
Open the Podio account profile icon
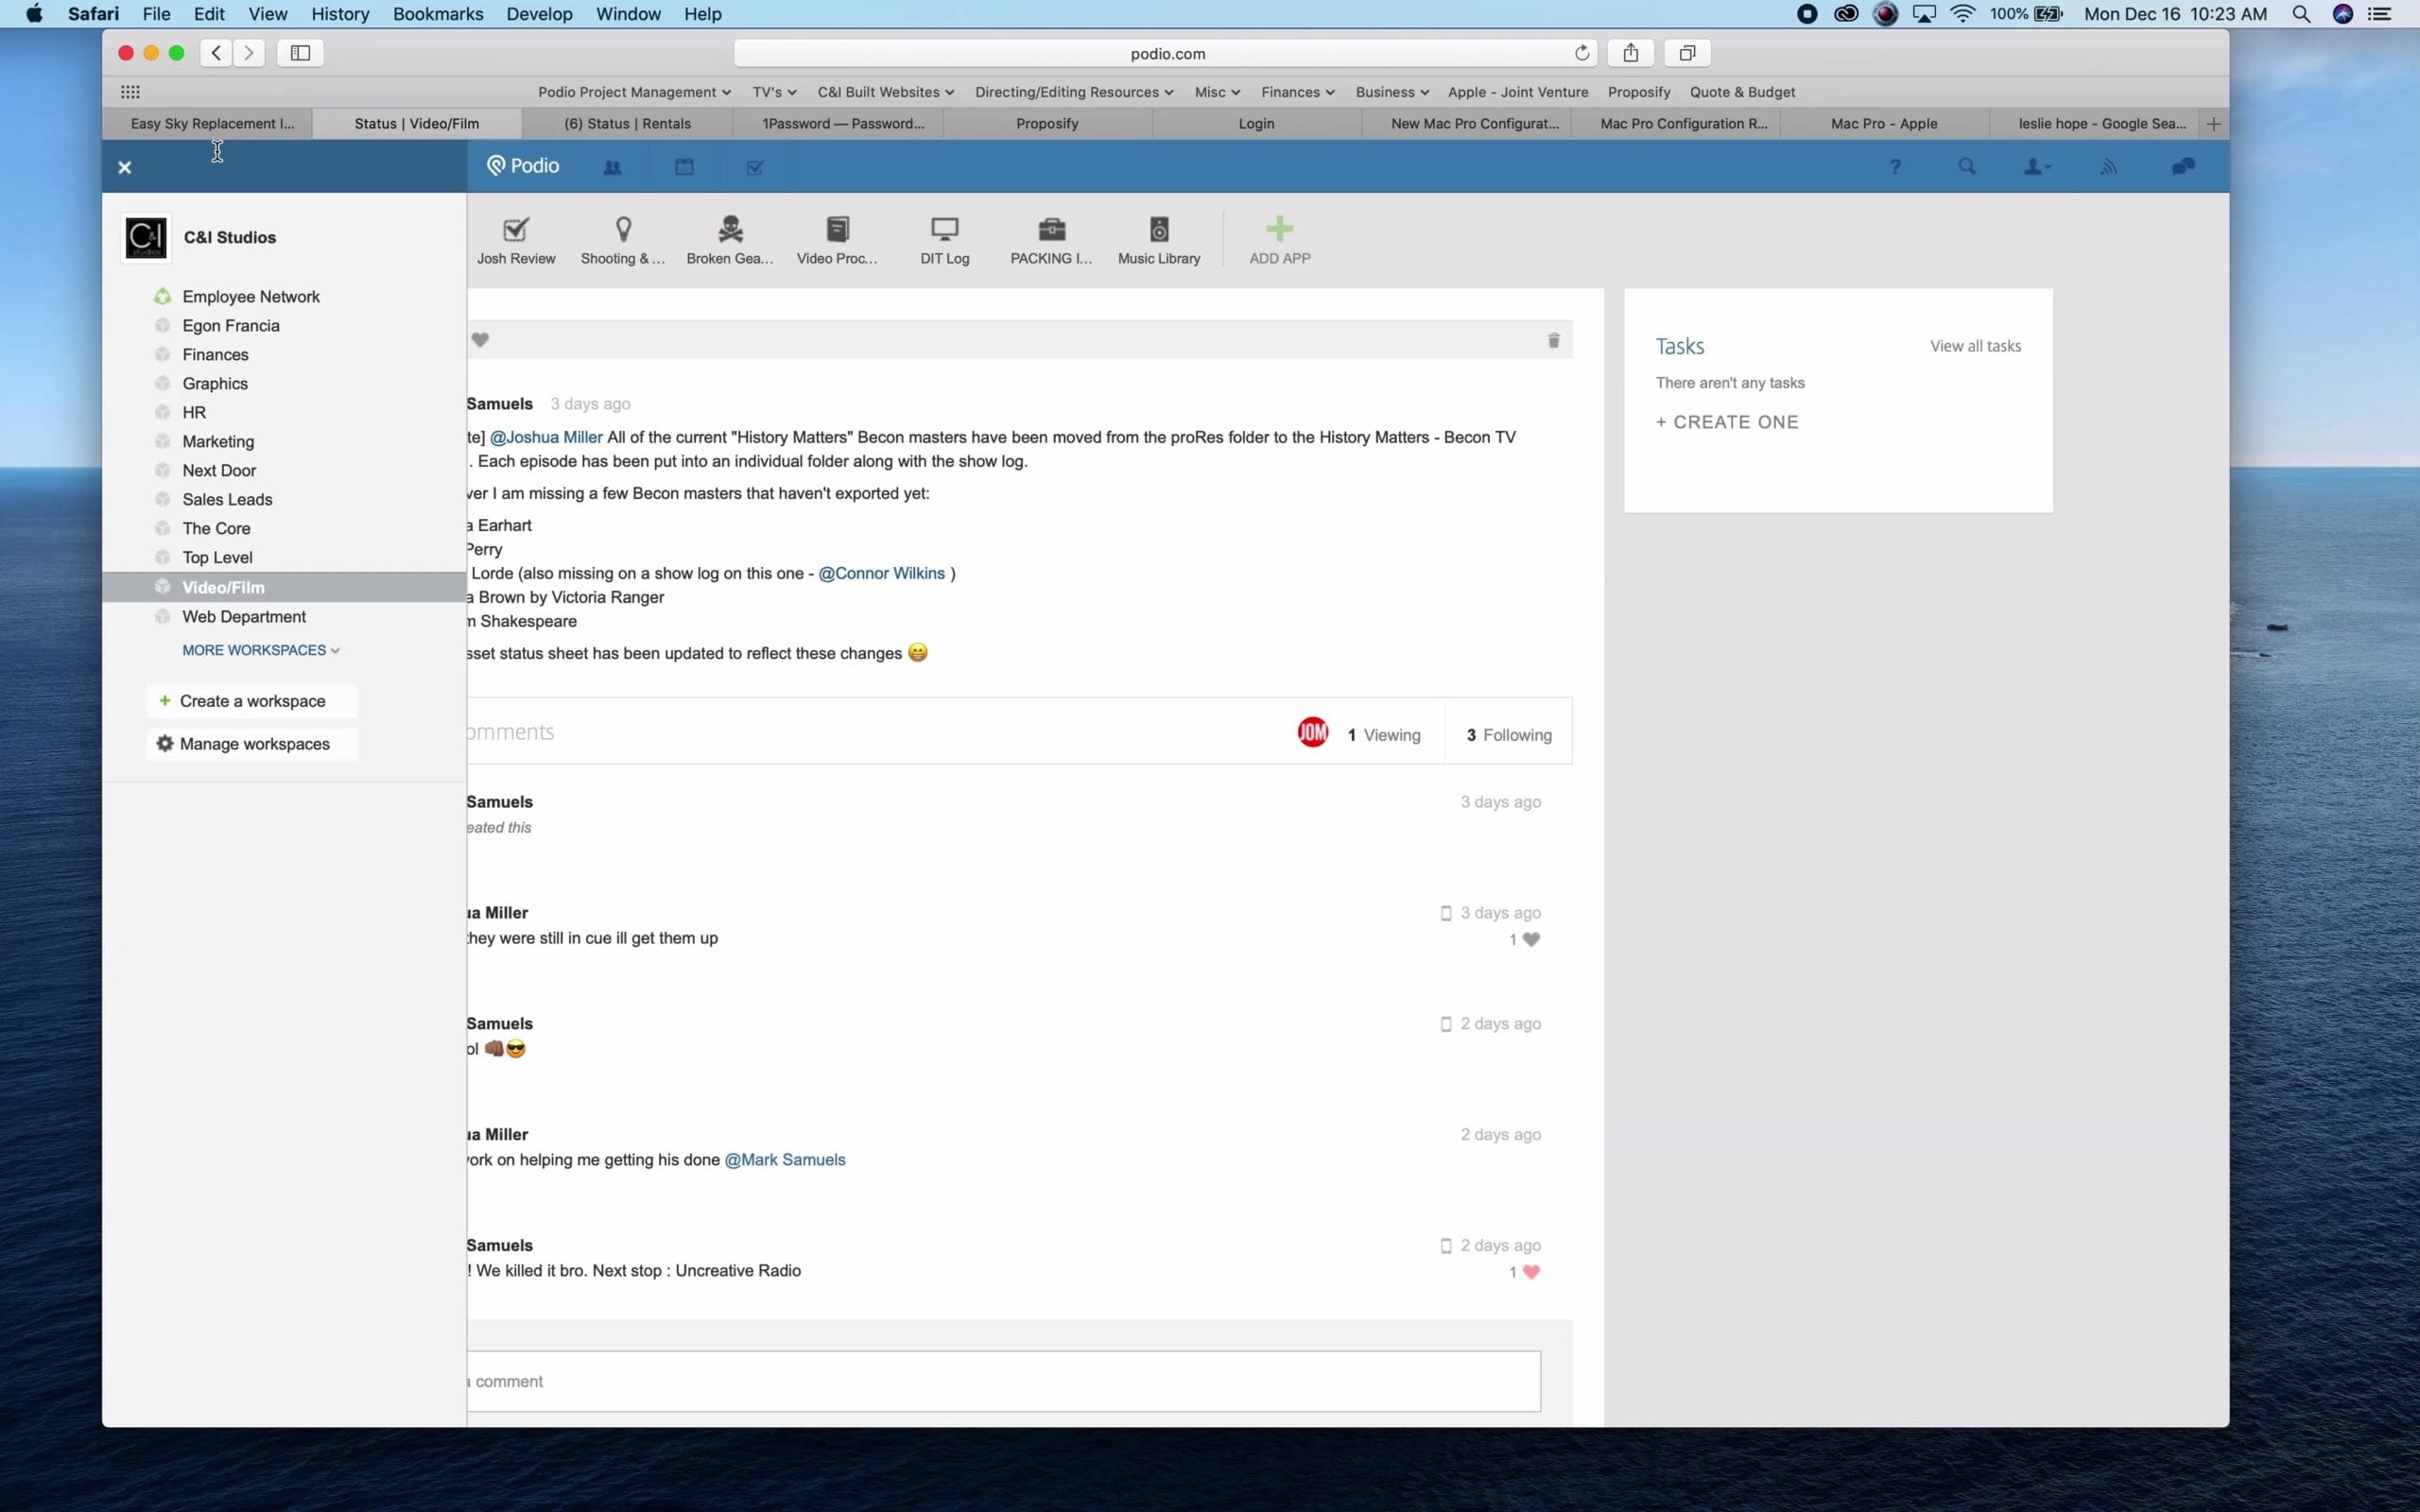(2037, 167)
